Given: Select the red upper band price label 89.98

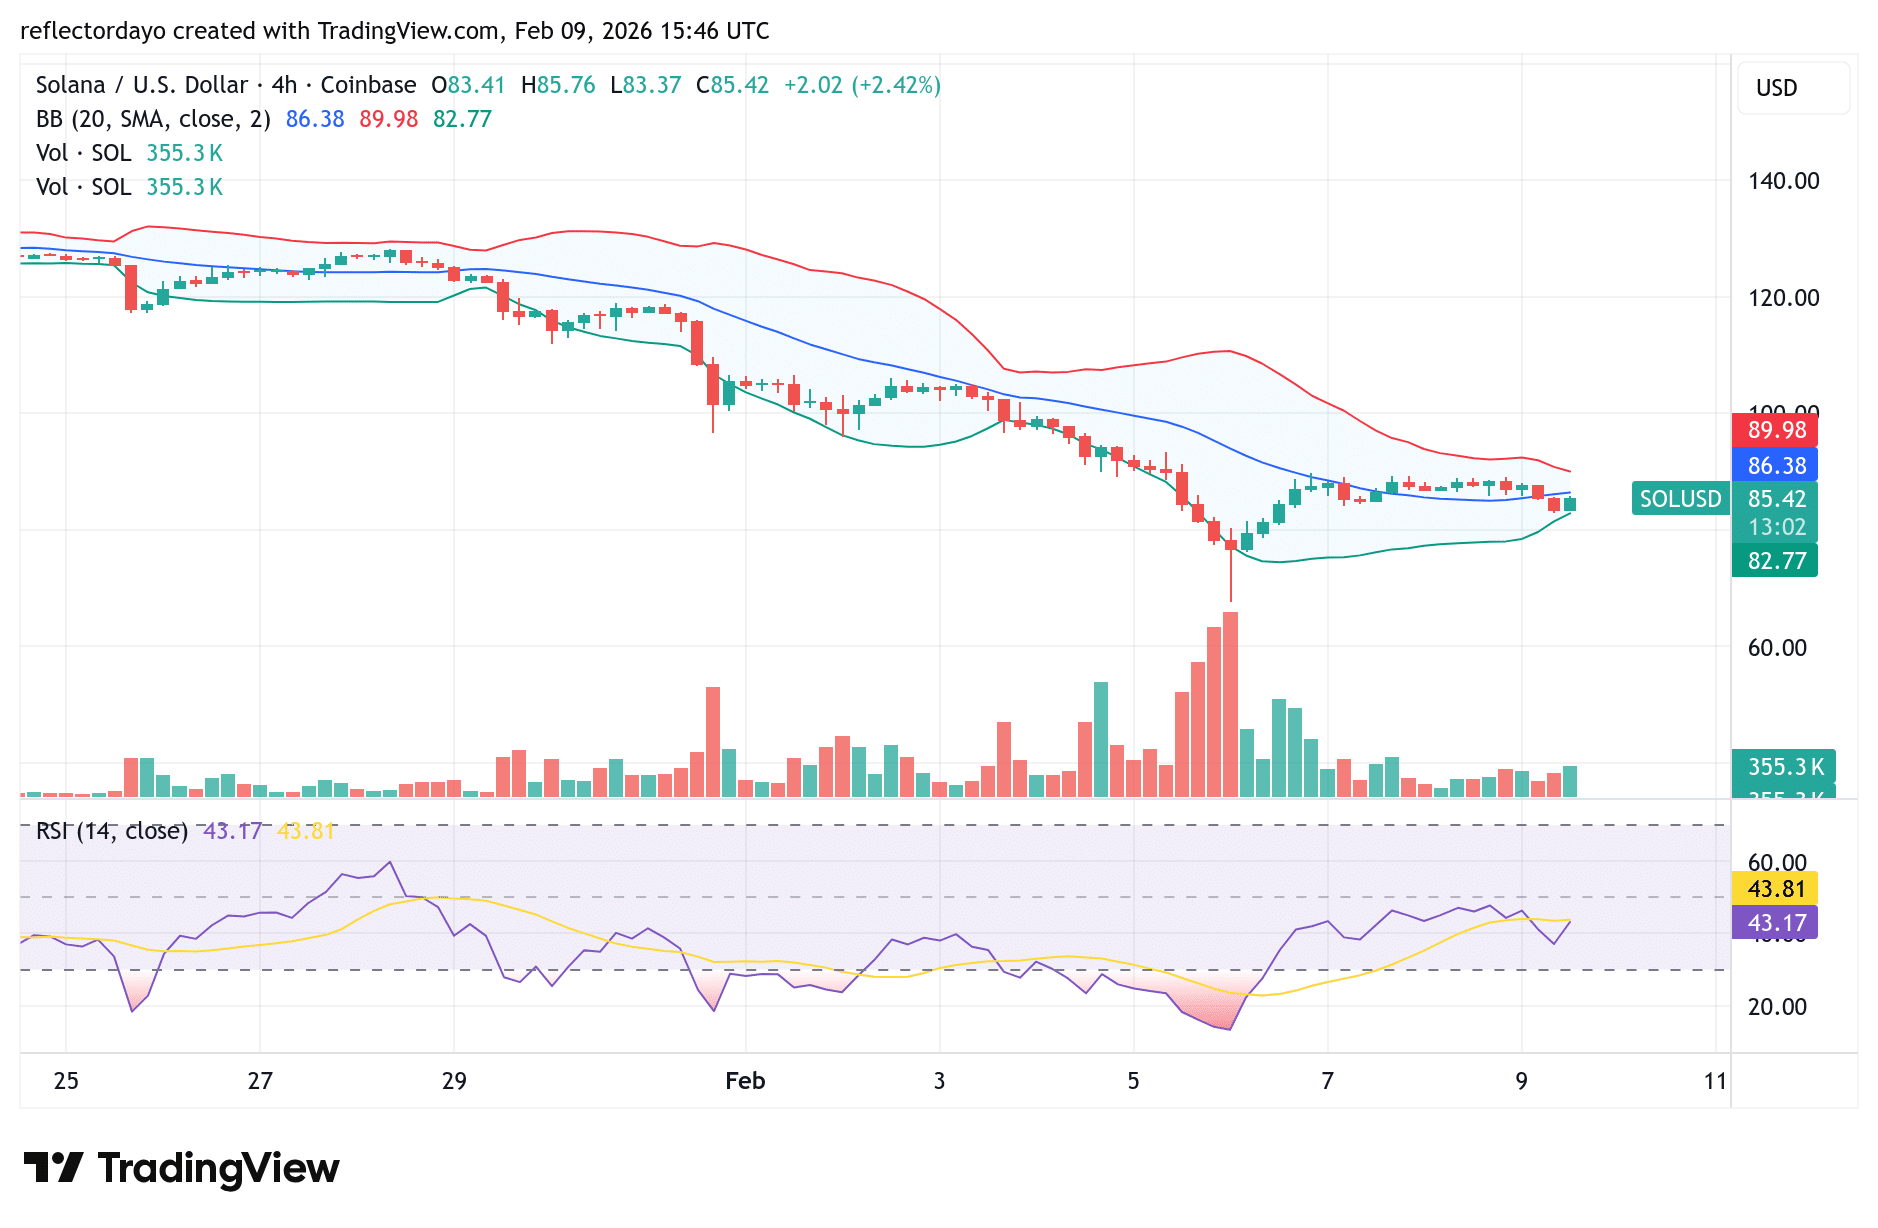Looking at the screenshot, I should pyautogui.click(x=1774, y=430).
